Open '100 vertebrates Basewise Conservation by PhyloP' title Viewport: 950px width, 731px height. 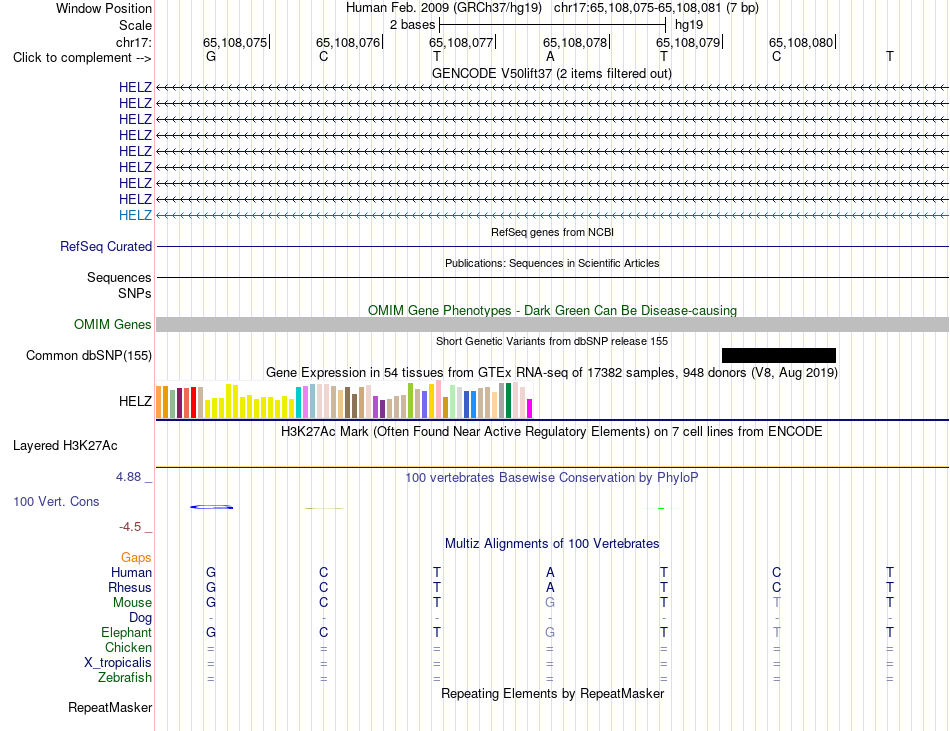point(552,478)
